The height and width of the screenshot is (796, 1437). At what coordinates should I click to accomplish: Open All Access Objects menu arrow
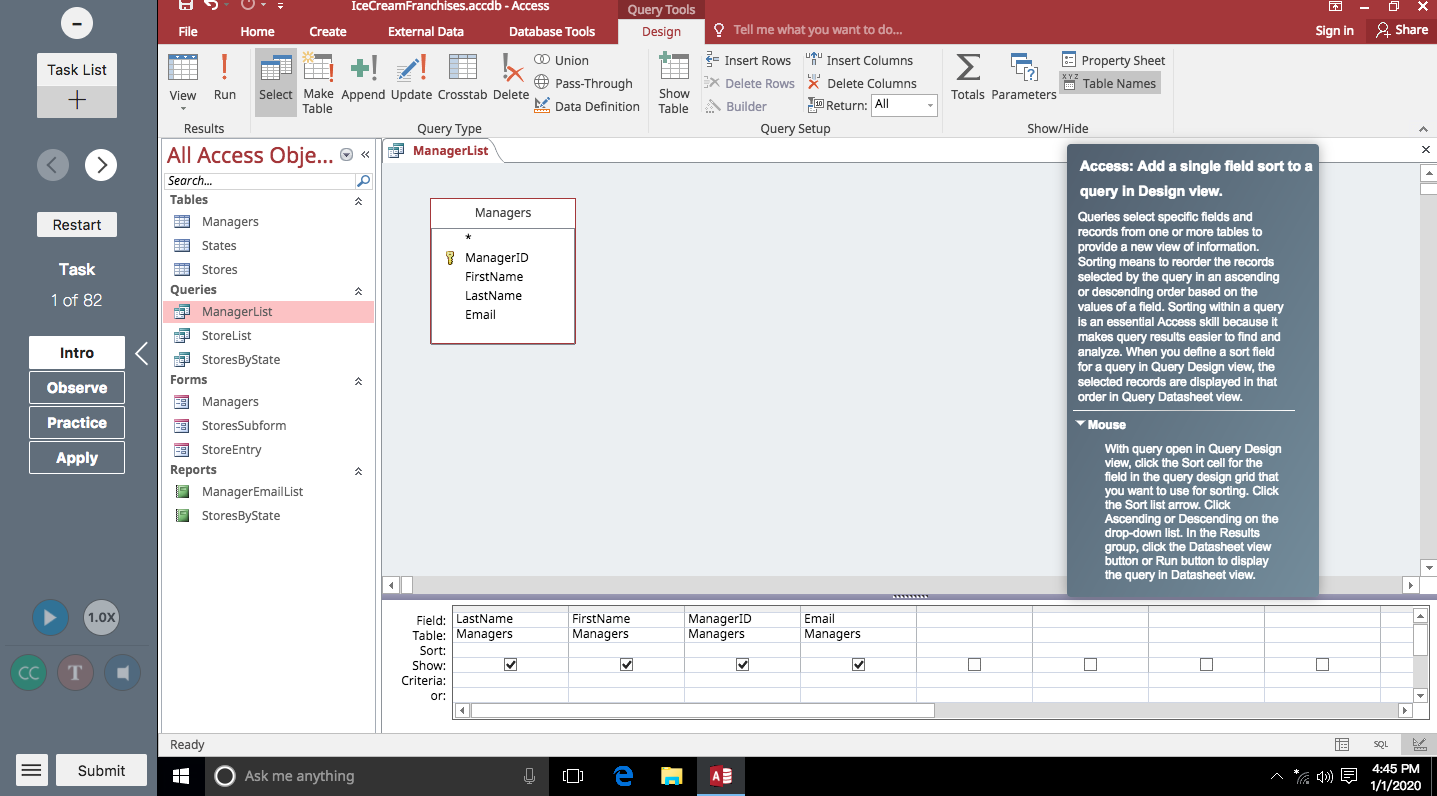point(347,155)
